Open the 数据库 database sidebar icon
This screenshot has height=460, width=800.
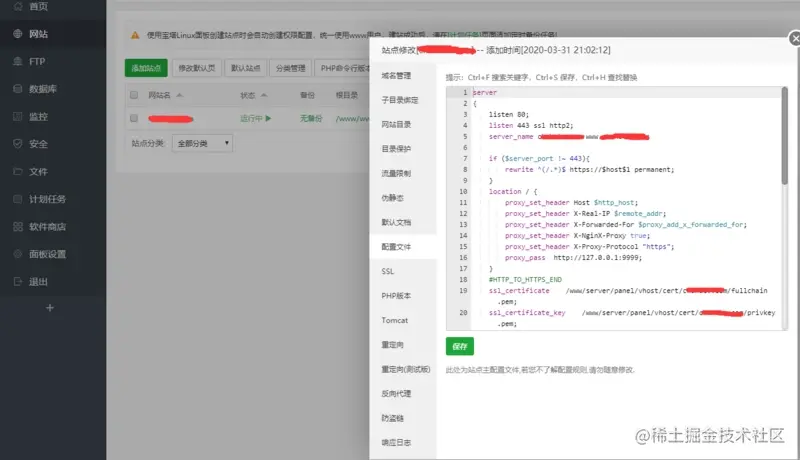tap(18, 89)
